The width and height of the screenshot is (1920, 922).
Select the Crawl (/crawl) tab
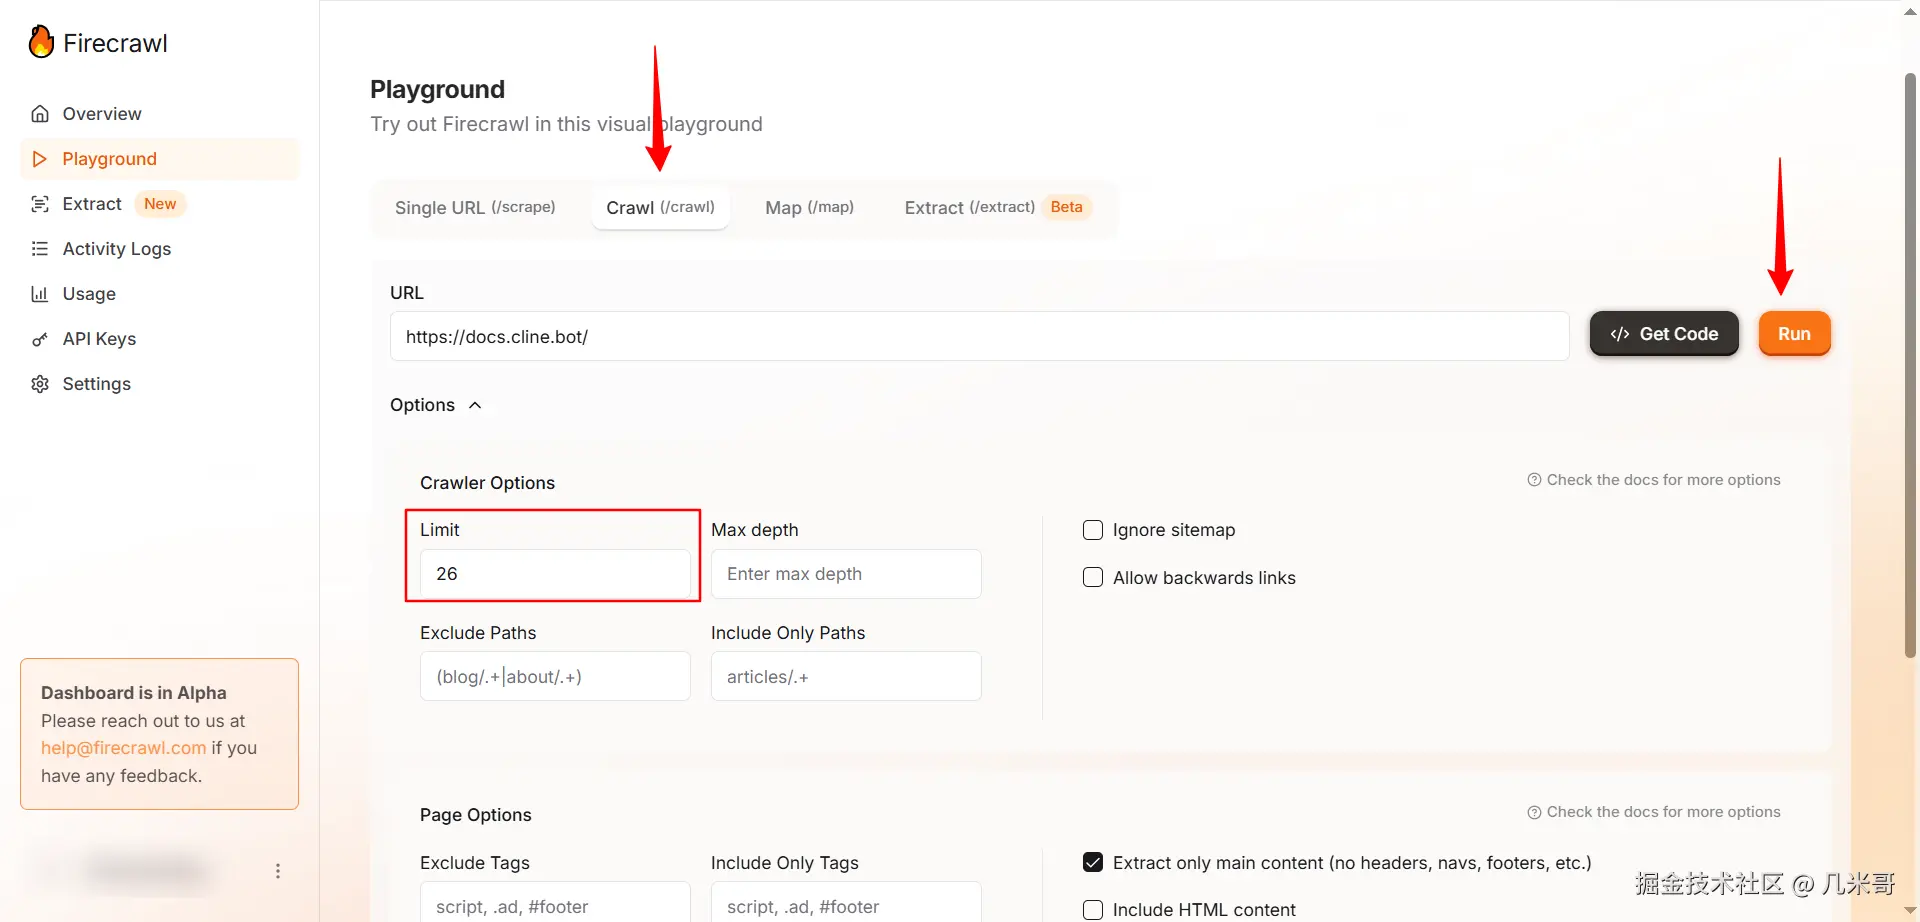[660, 208]
